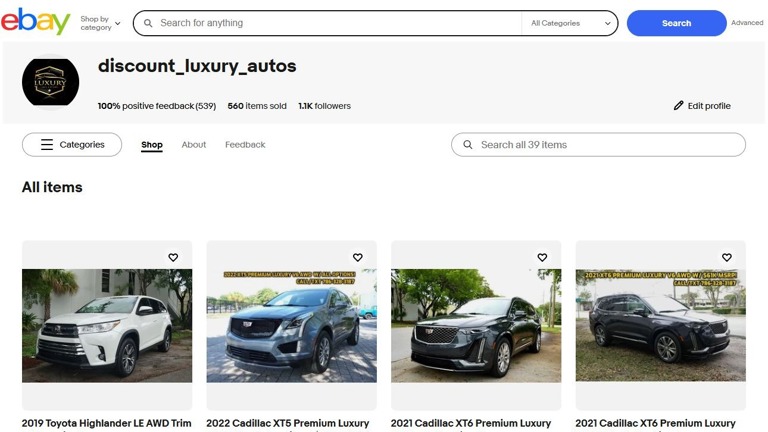Select the Shop tab
Image resolution: width=768 pixels, height=432 pixels.
152,145
